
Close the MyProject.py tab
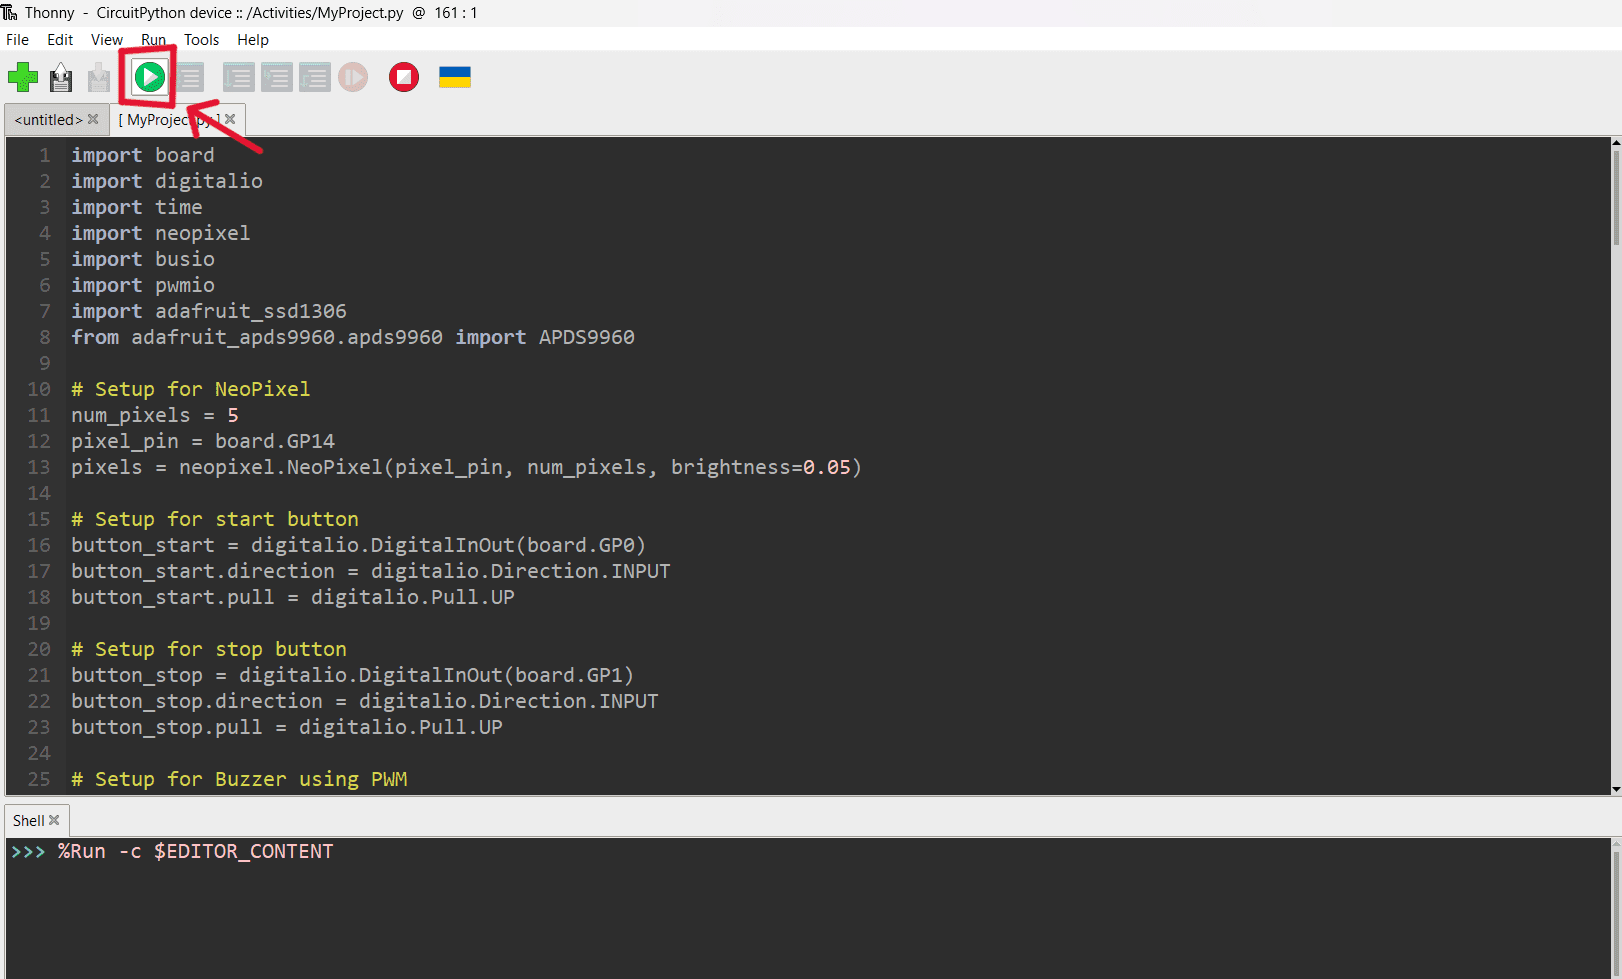(x=230, y=119)
